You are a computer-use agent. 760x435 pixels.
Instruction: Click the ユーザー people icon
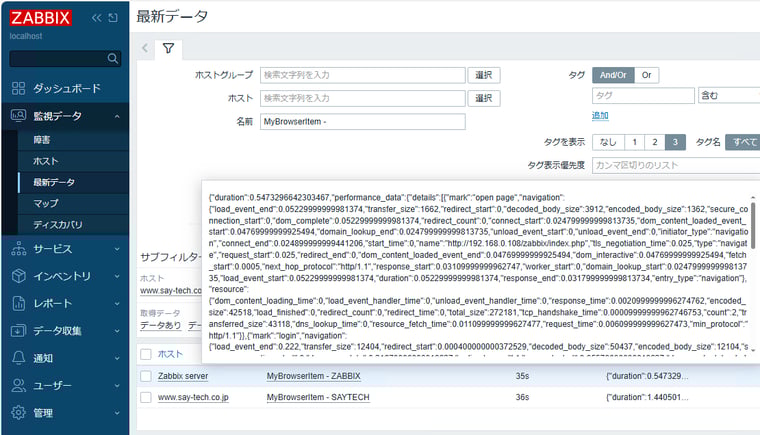click(18, 386)
